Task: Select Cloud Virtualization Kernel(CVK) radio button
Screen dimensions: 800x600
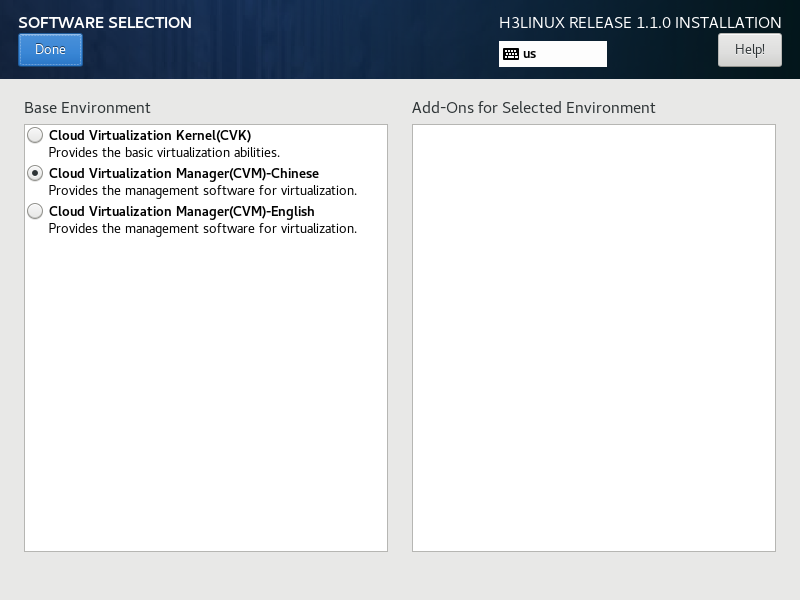Action: point(35,135)
